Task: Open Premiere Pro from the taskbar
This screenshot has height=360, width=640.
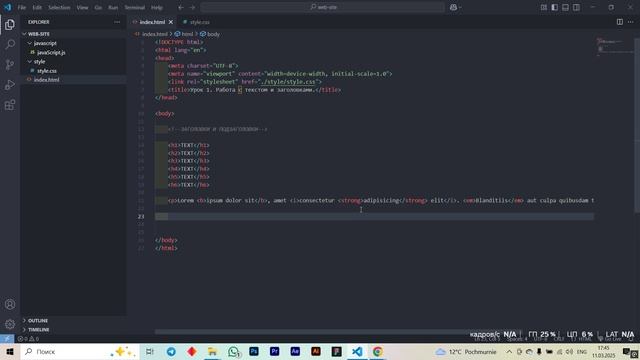Action: [274, 351]
